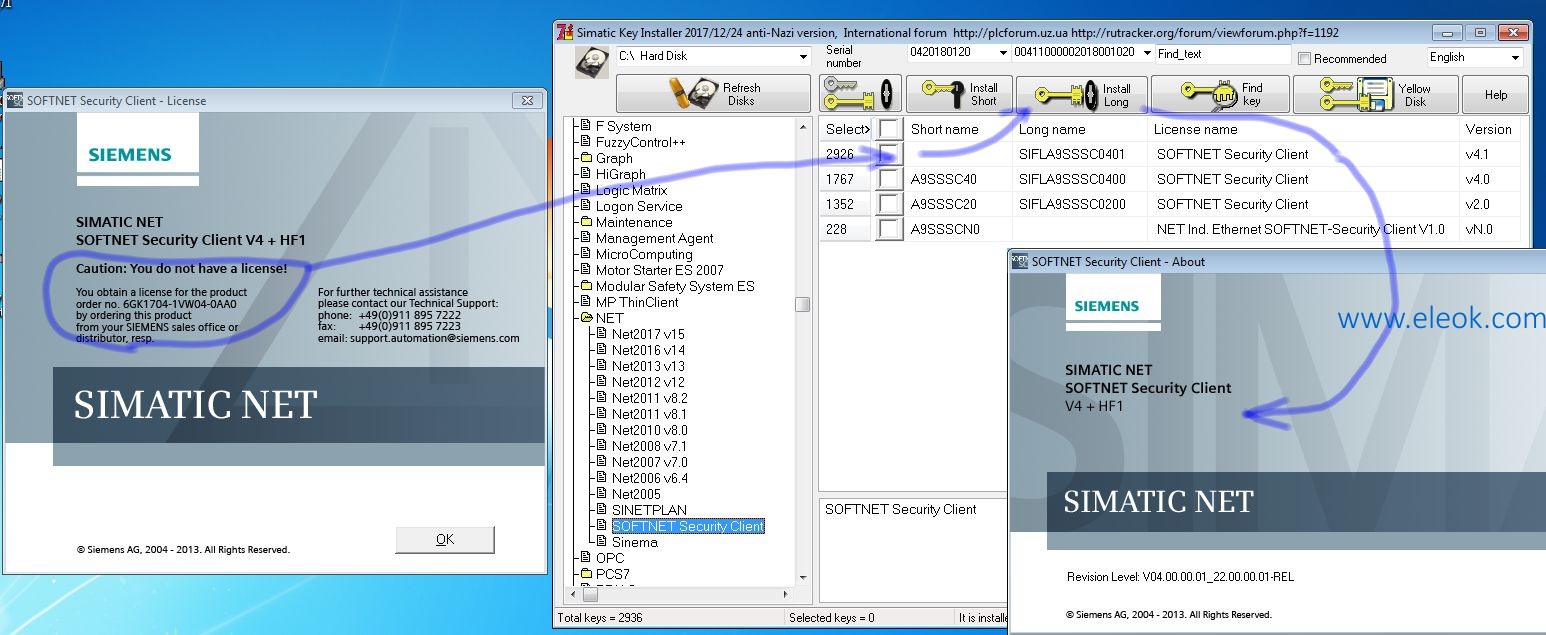Select SOFTNET Security Client tree item
Viewport: 1546px width, 635px height.
[688, 526]
